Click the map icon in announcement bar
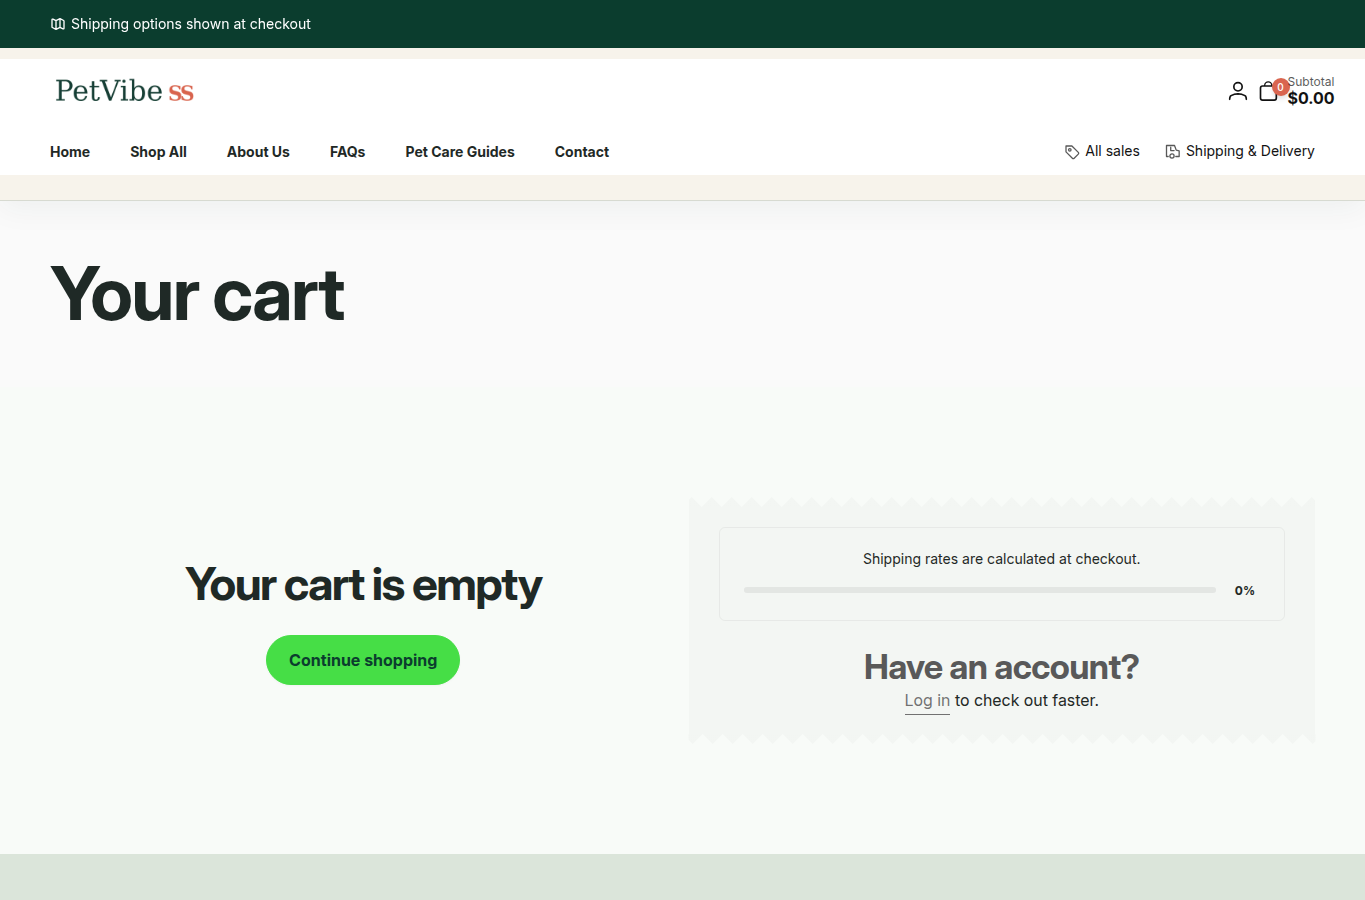The width and height of the screenshot is (1365, 900). (x=58, y=24)
